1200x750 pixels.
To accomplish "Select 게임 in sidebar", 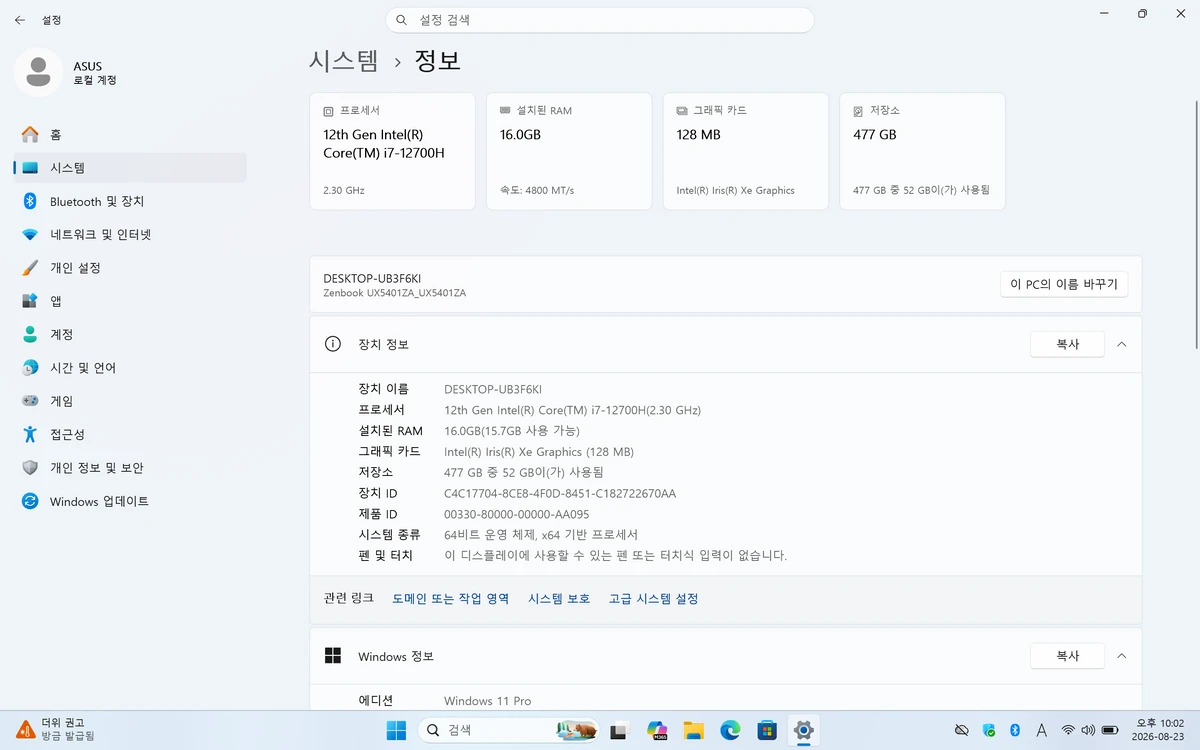I will tap(130, 401).
